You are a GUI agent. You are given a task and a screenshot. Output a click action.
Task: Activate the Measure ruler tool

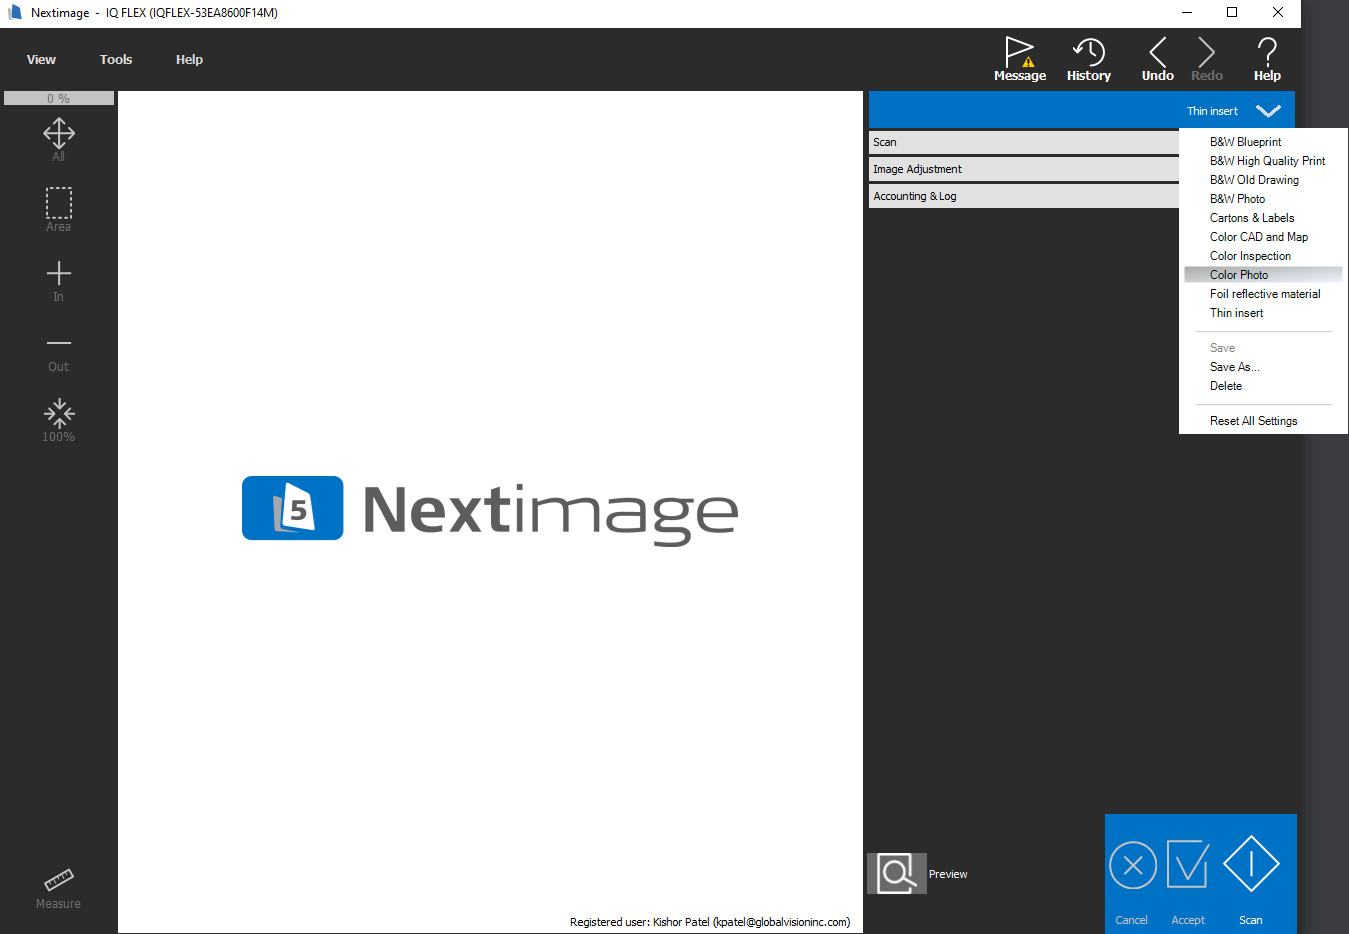click(x=59, y=886)
